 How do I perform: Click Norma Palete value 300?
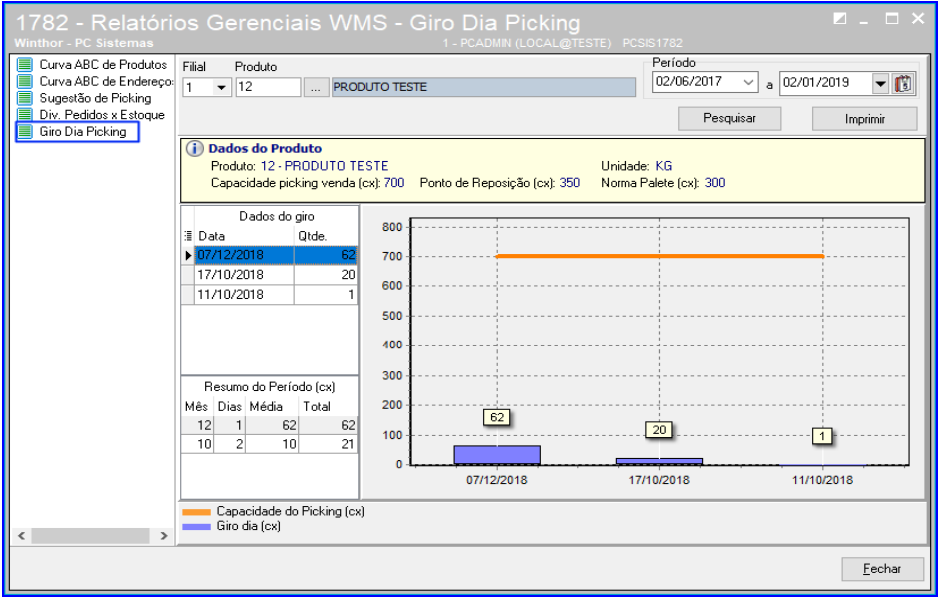click(x=715, y=183)
